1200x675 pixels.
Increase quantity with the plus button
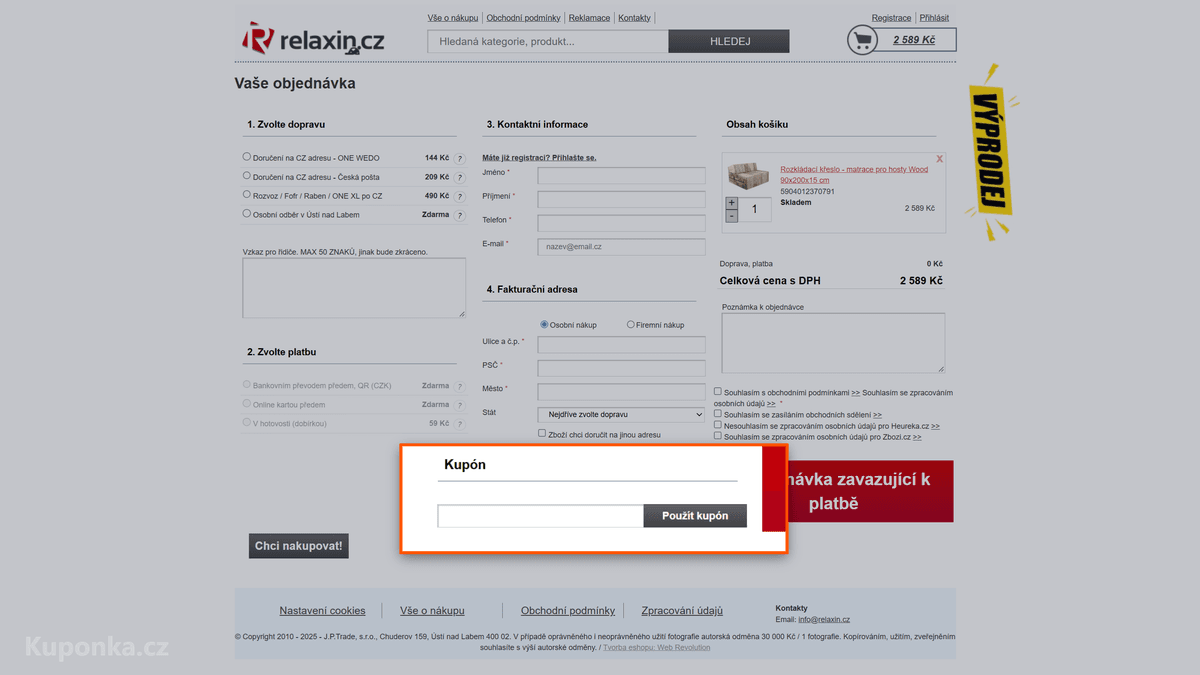point(732,203)
